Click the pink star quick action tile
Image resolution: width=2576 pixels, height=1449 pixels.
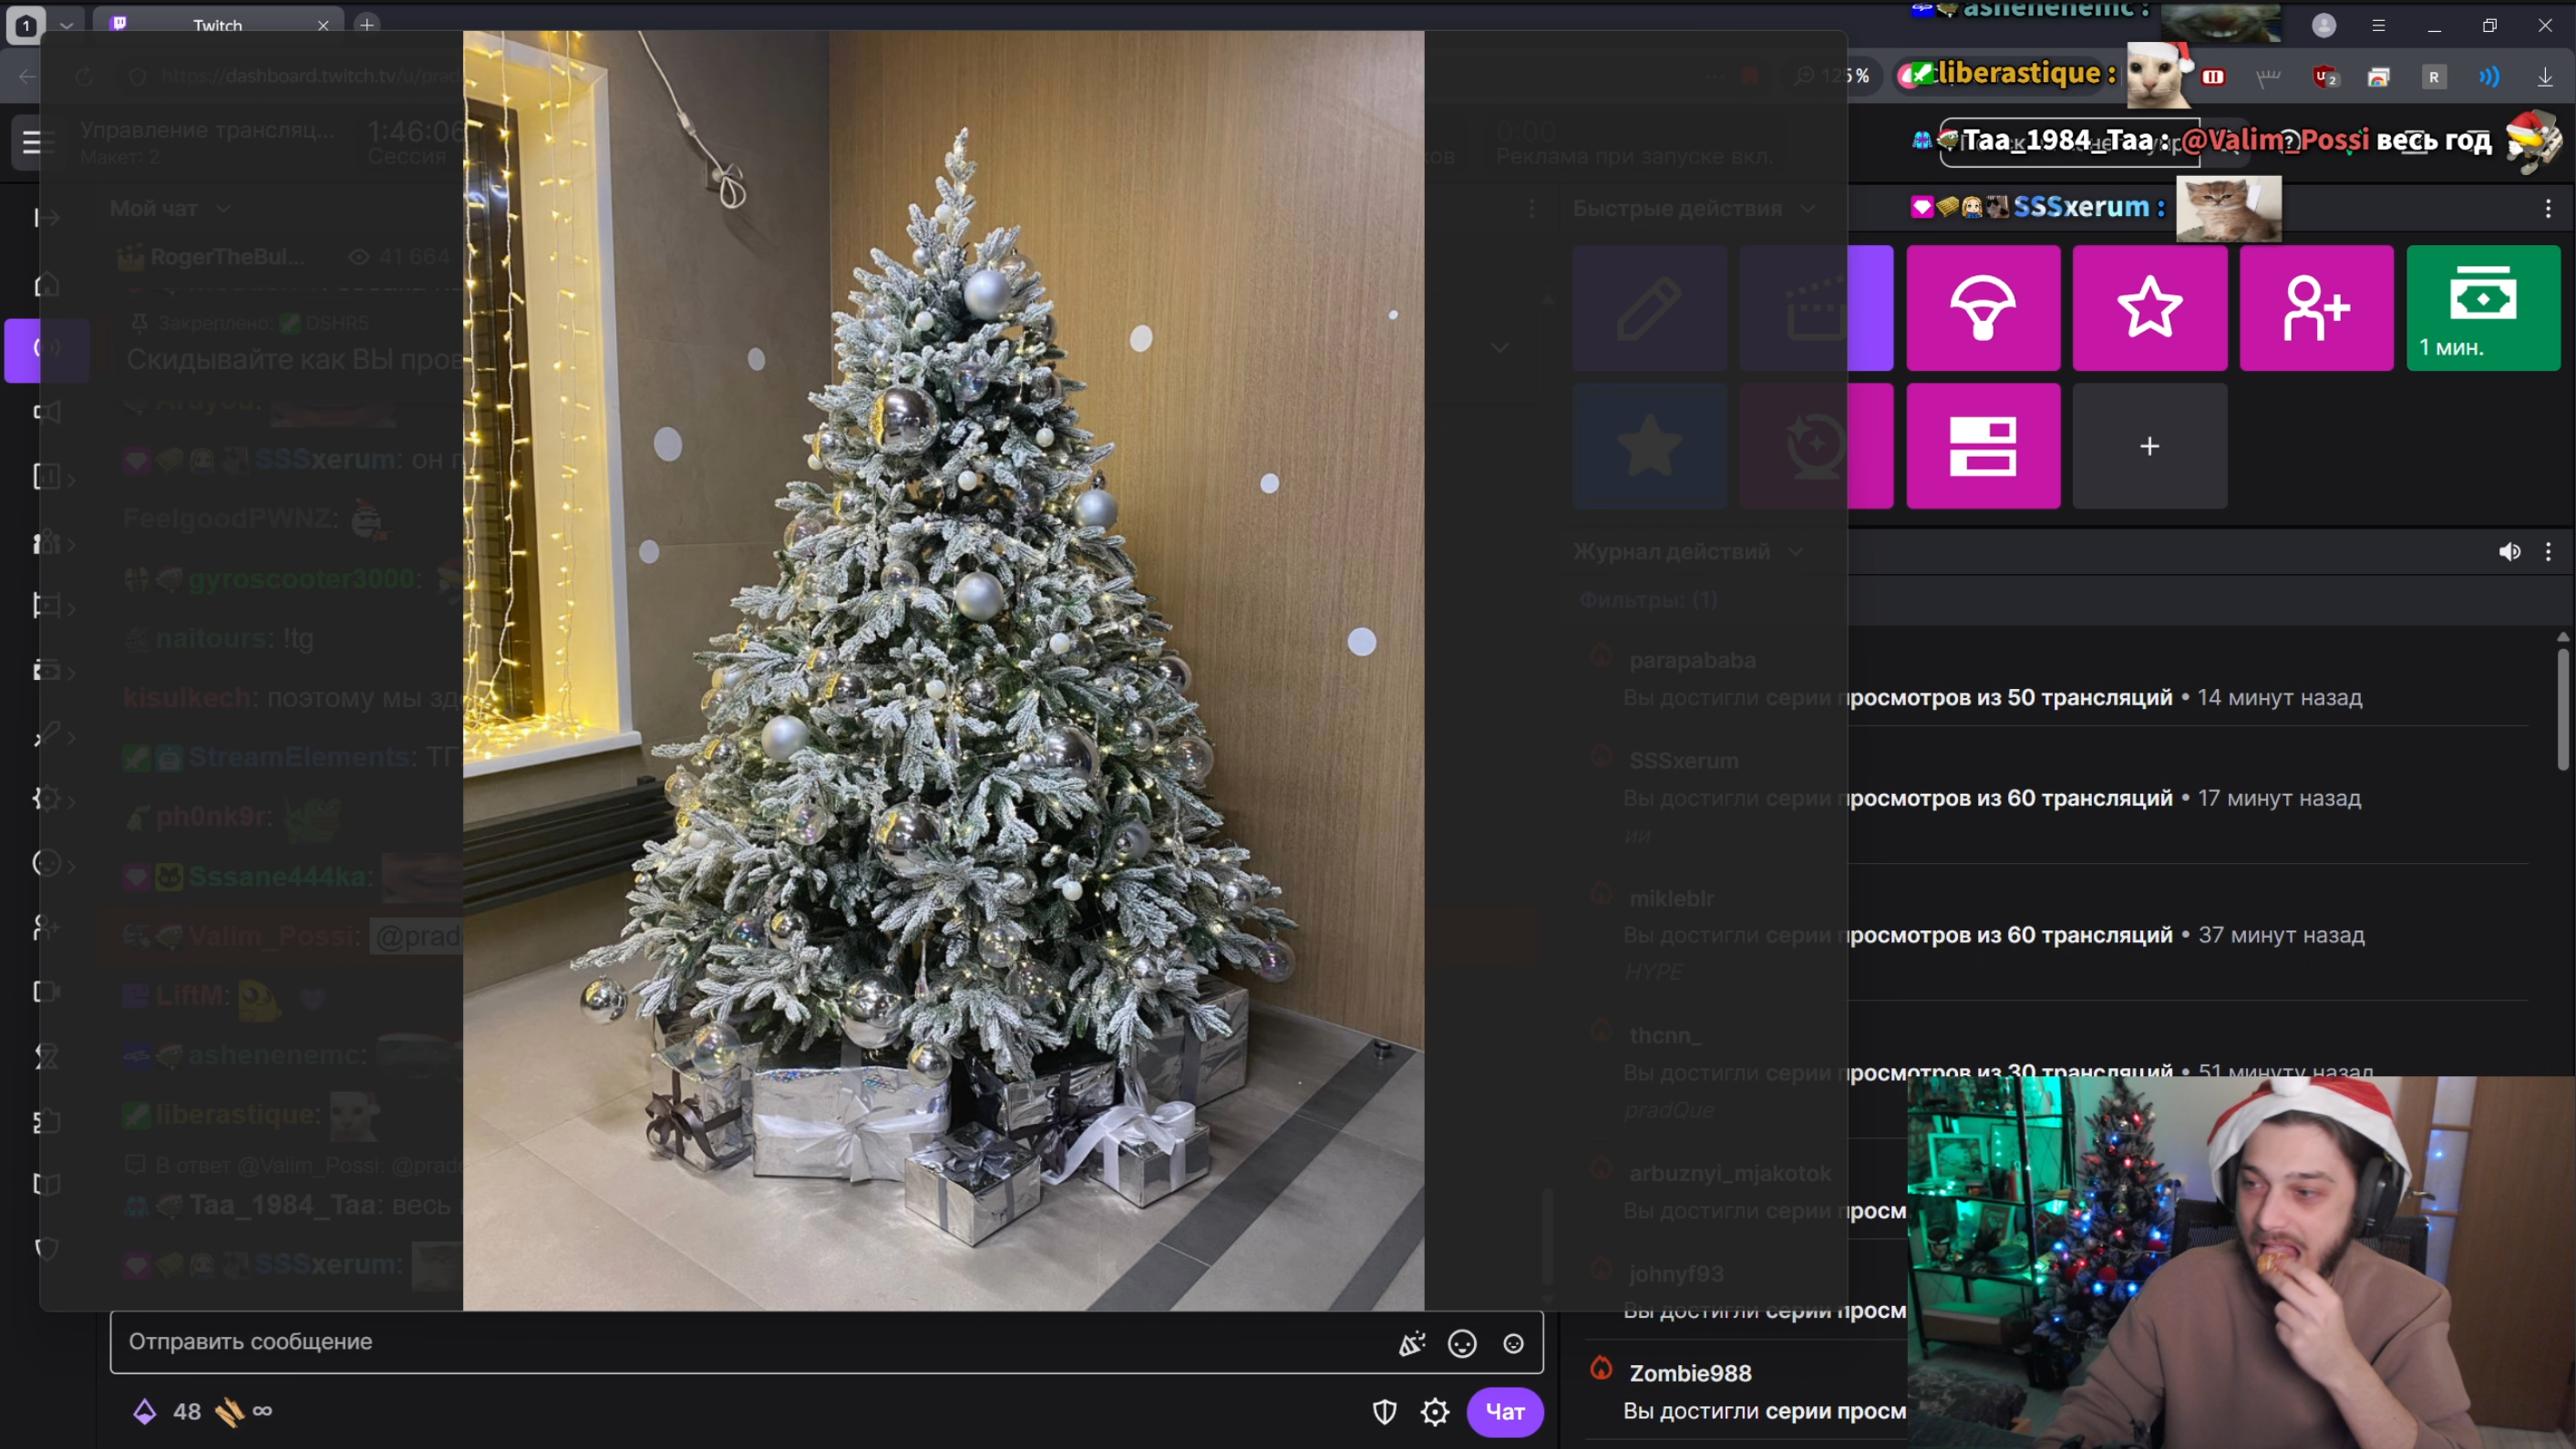(x=2149, y=307)
